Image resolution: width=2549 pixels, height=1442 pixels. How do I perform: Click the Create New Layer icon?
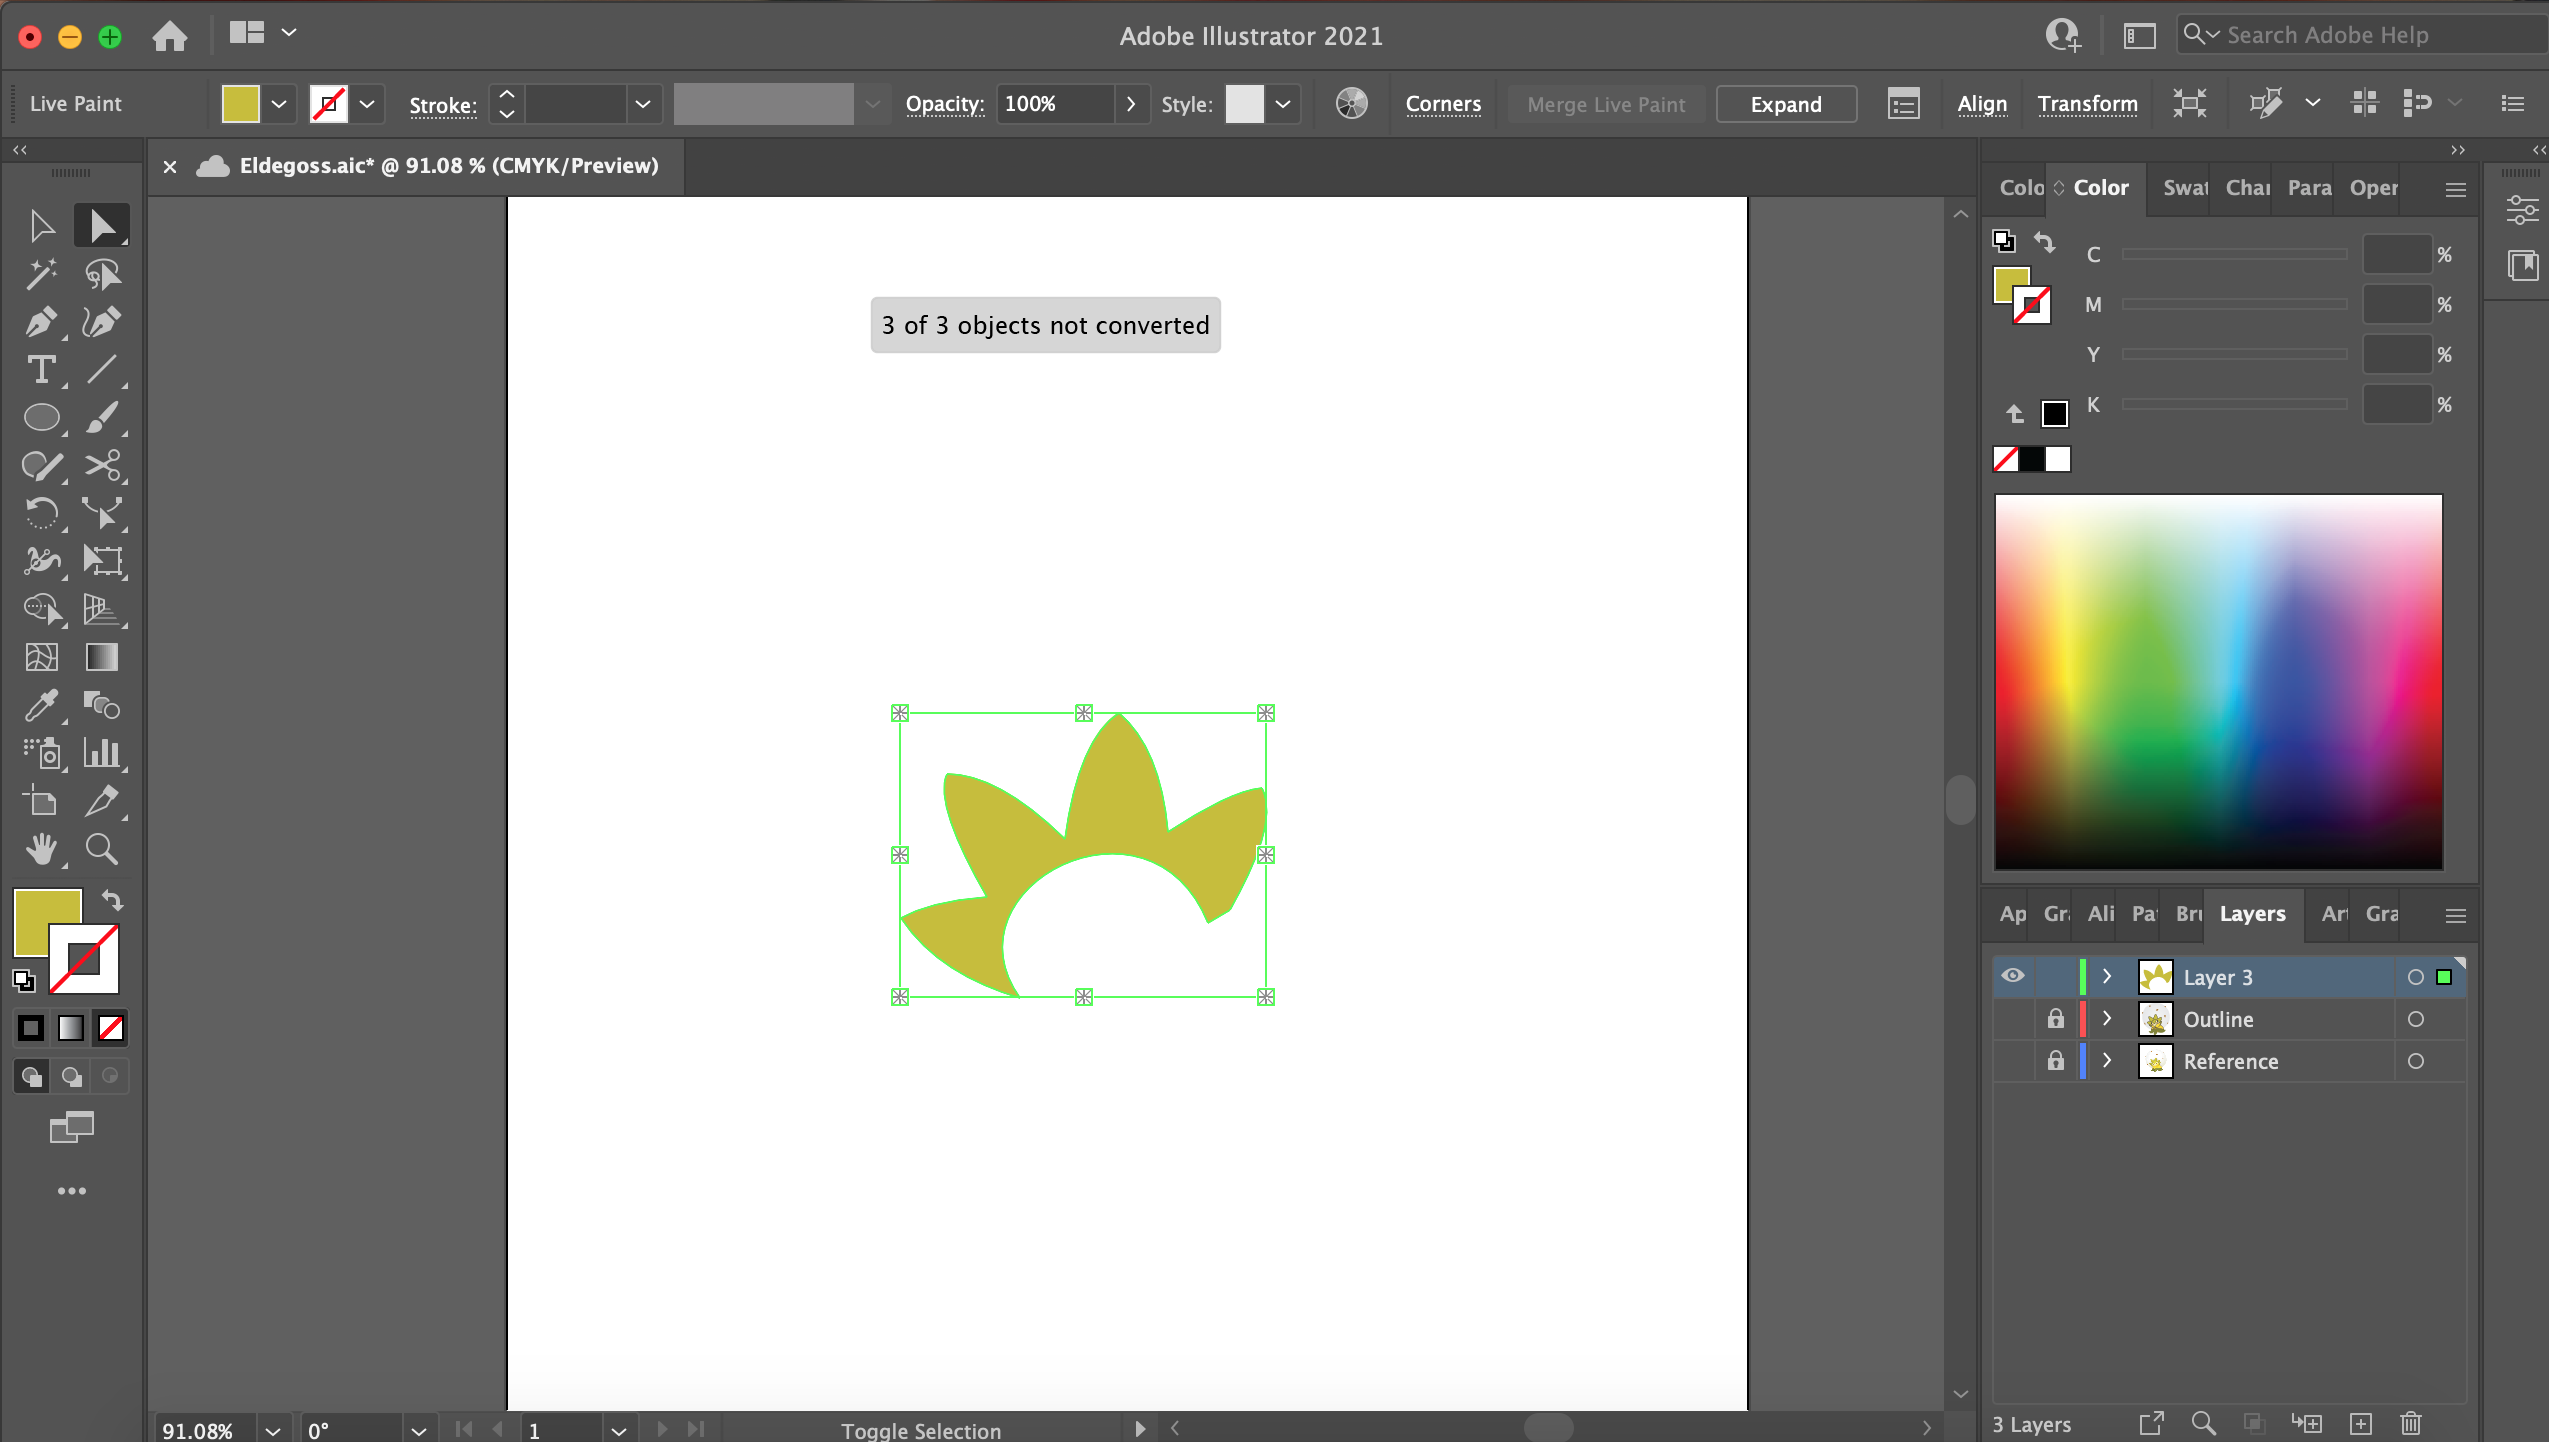click(2360, 1423)
